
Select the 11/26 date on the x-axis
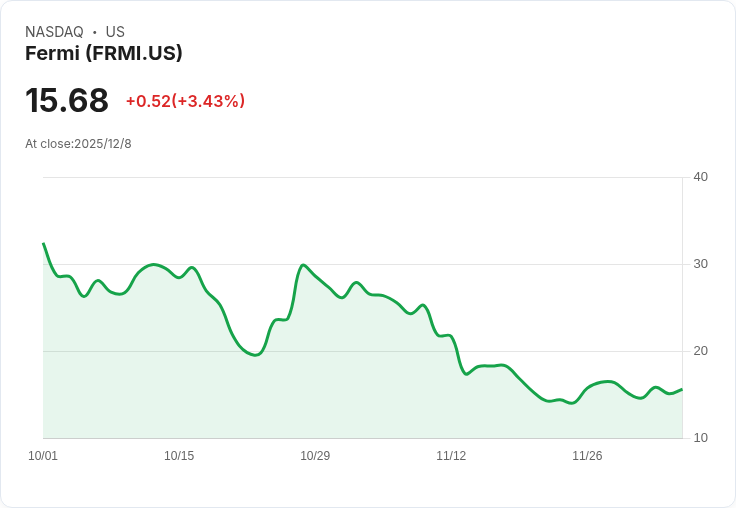587,456
